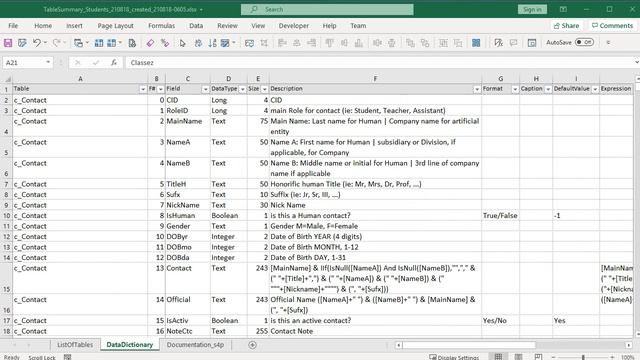This screenshot has height=360, width=640.
Task: Open the DataType column filter dropdown
Action: coord(242,89)
